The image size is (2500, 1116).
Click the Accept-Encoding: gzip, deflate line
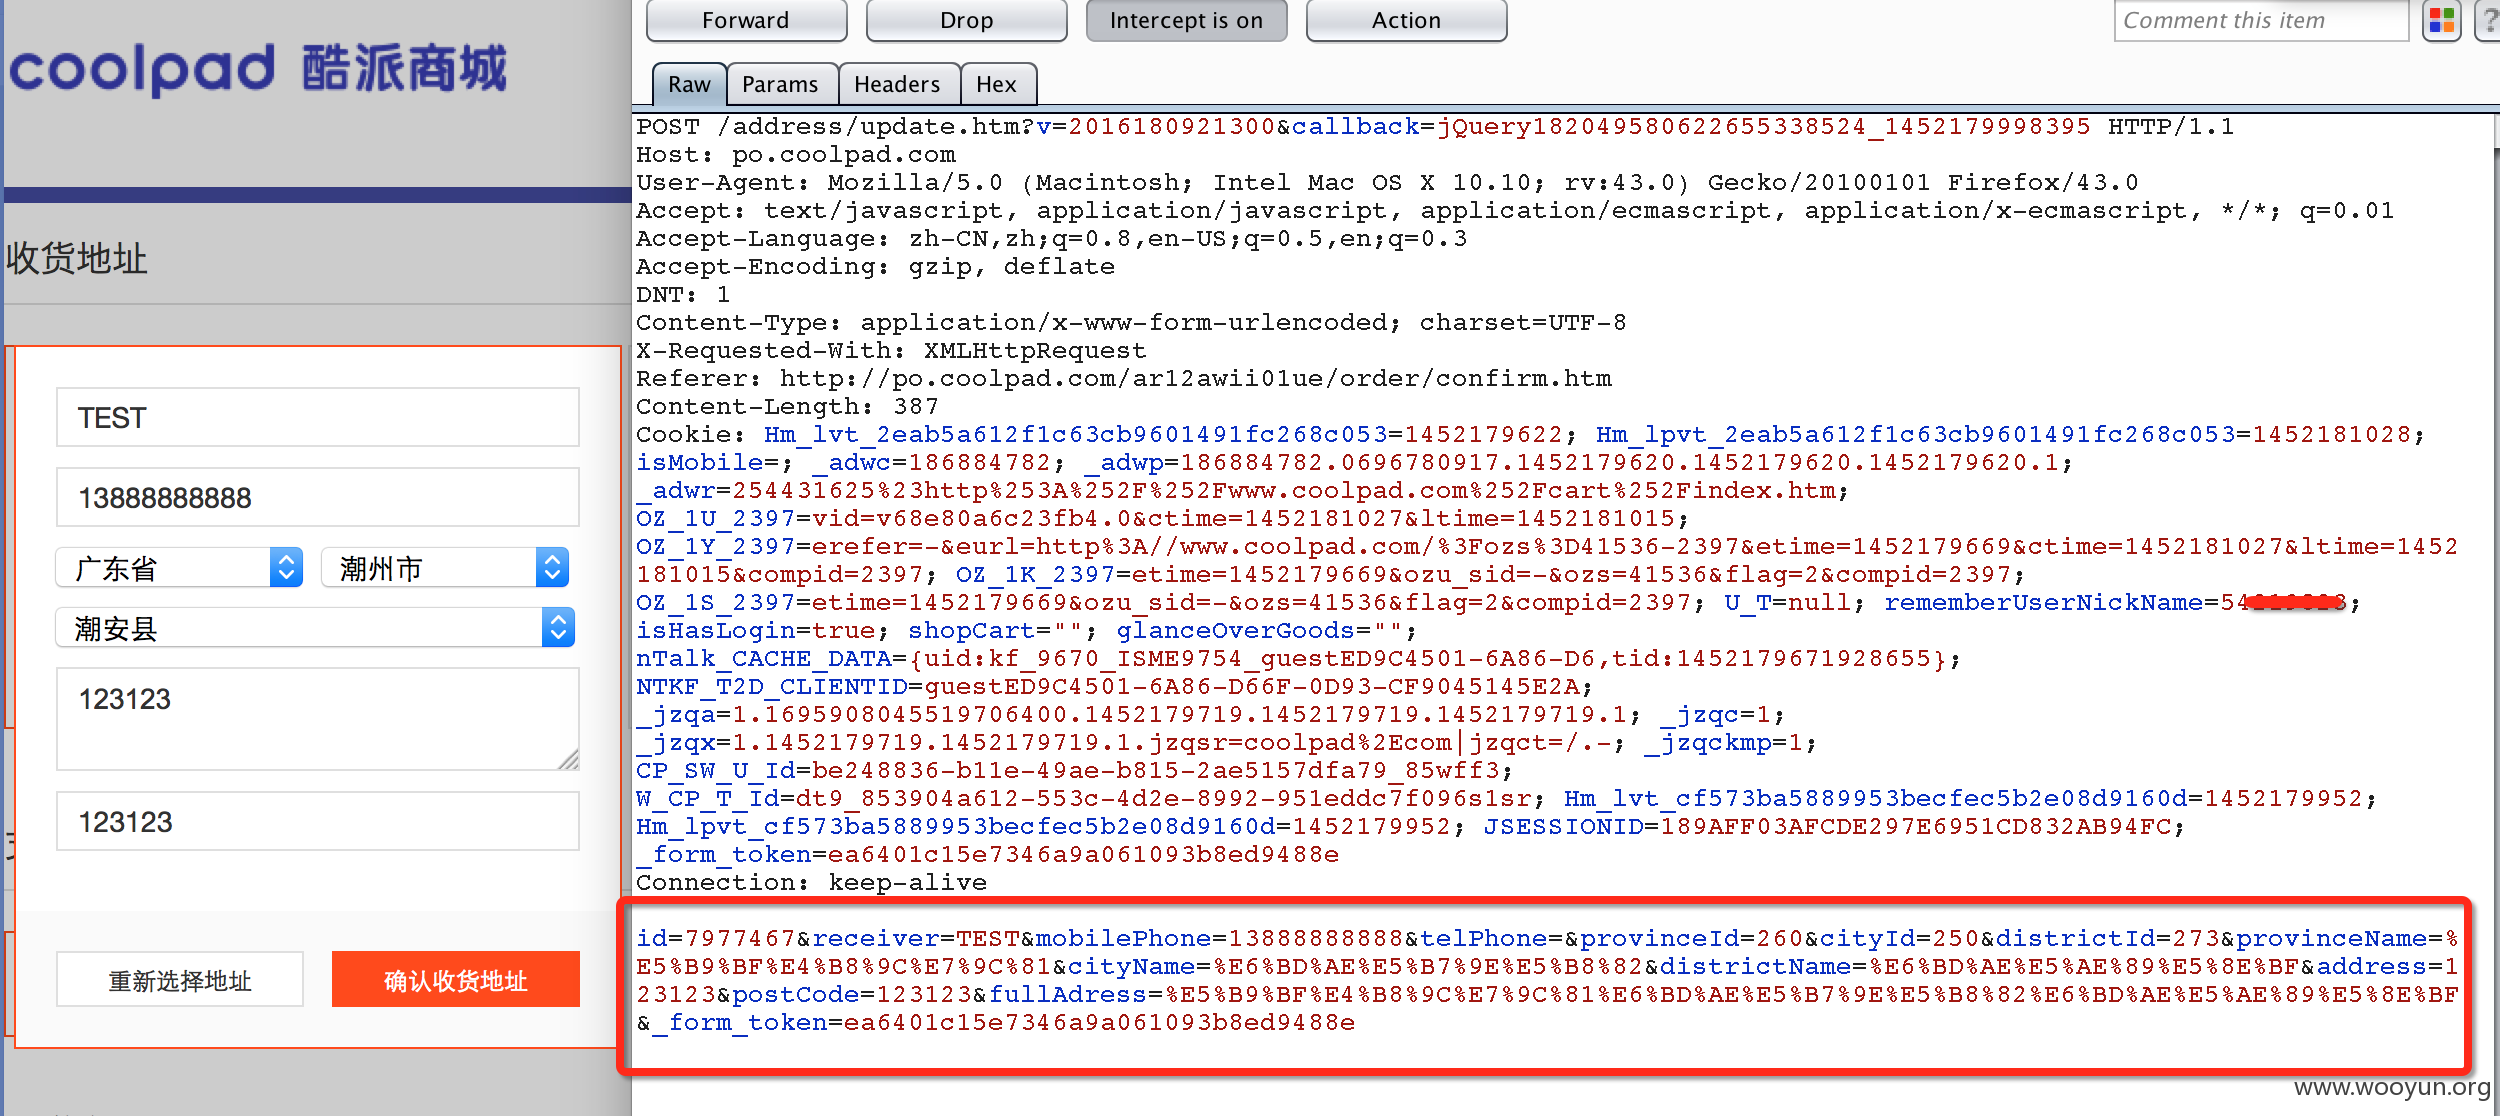click(875, 267)
